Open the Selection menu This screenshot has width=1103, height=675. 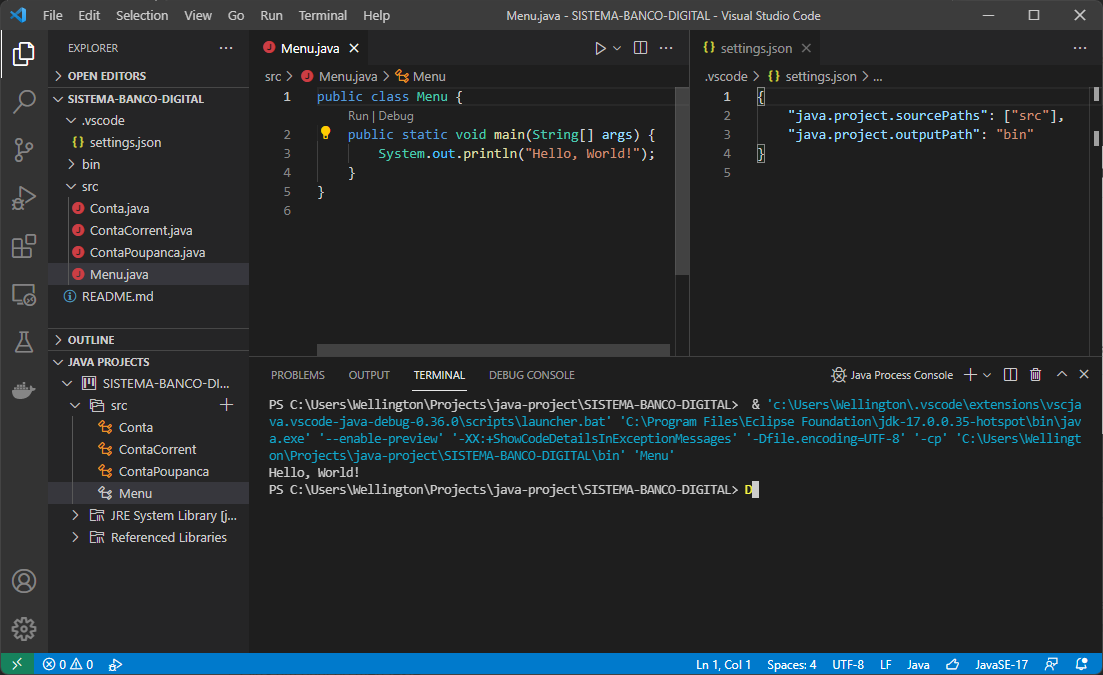[x=142, y=15]
